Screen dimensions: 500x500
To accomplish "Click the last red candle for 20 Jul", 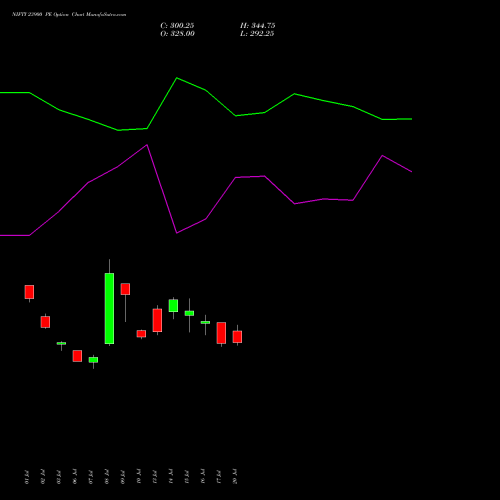I will (x=237, y=337).
